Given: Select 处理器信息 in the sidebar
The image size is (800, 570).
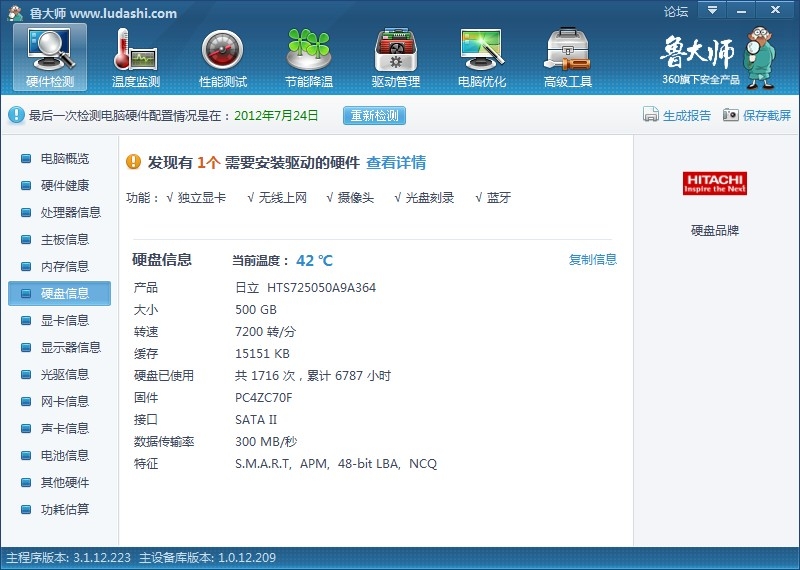Looking at the screenshot, I should click(70, 213).
